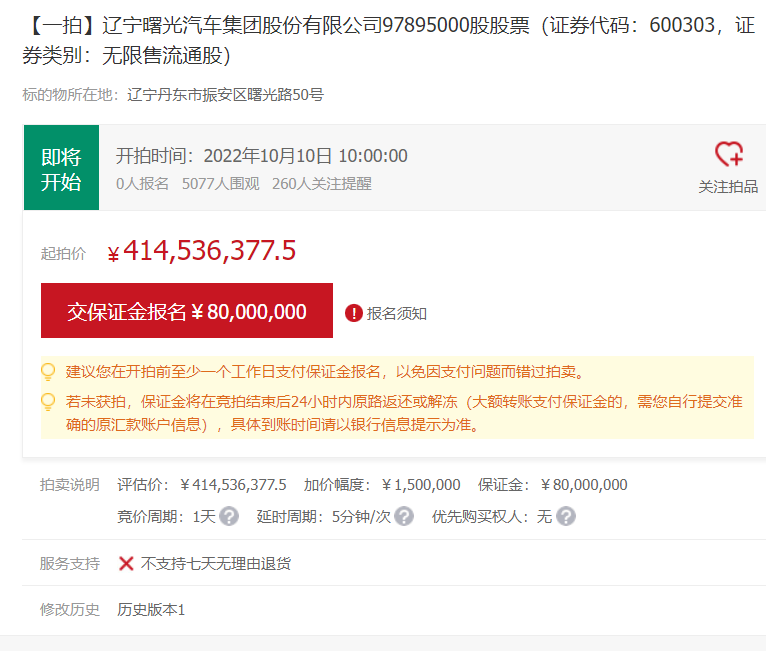The width and height of the screenshot is (766, 651).
Task: Open the 报名须知 link
Action: coord(397,314)
